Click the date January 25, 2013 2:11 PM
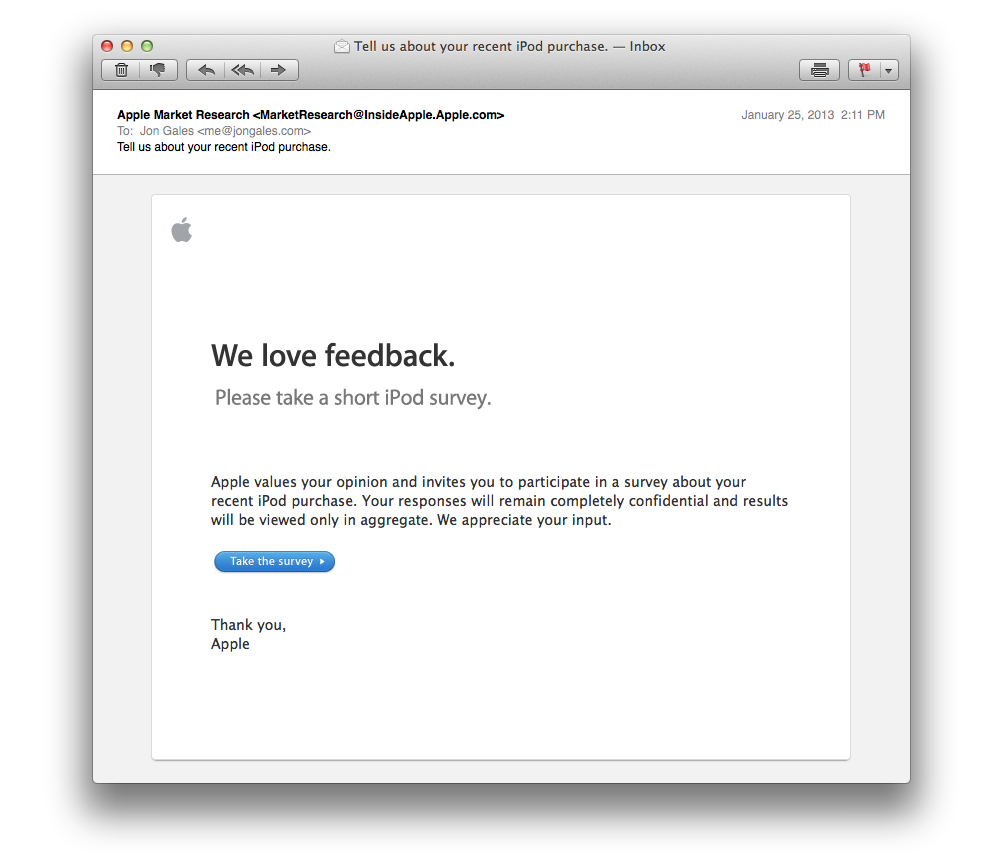The height and width of the screenshot is (862, 1004). point(813,115)
